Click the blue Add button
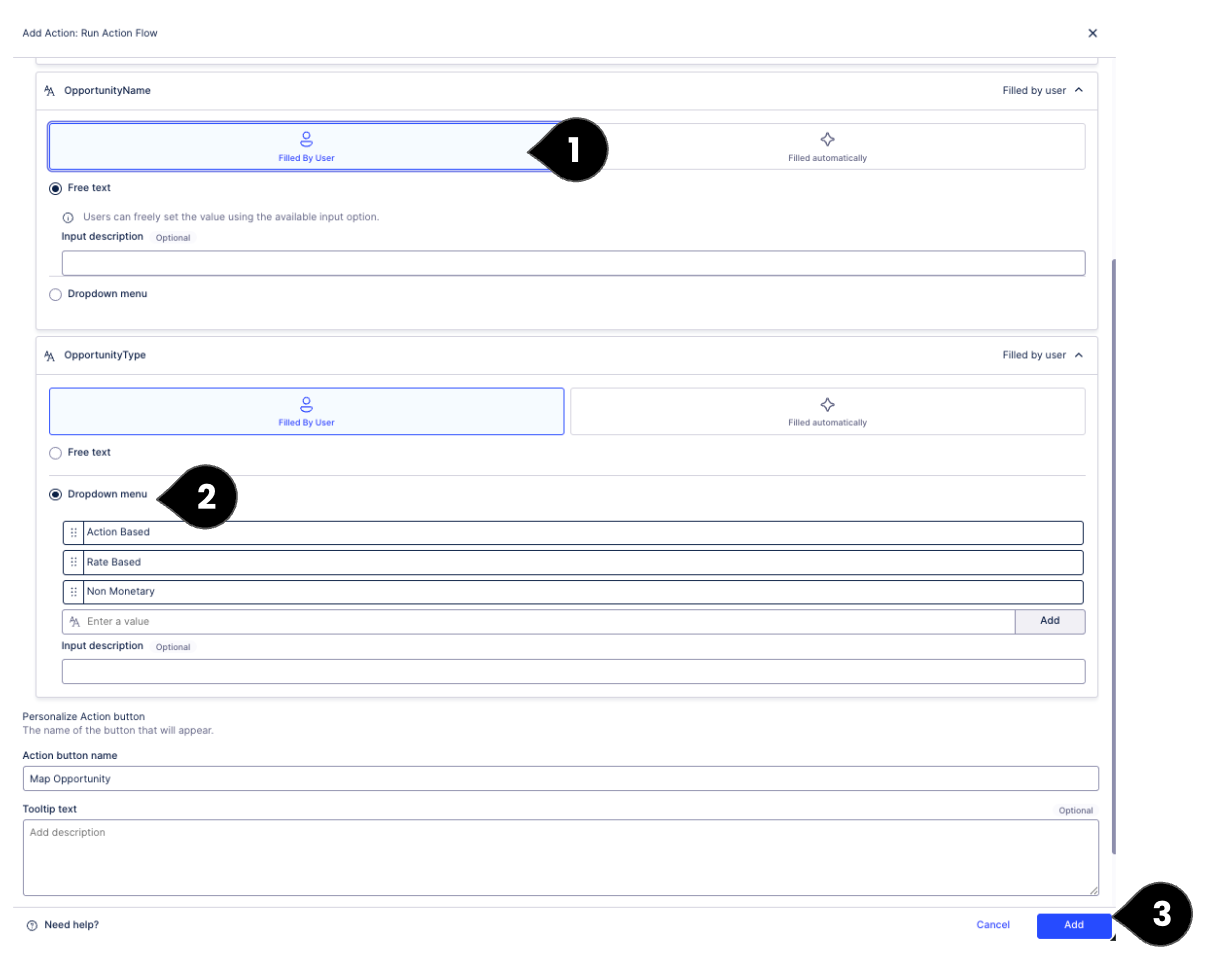 [x=1073, y=926]
